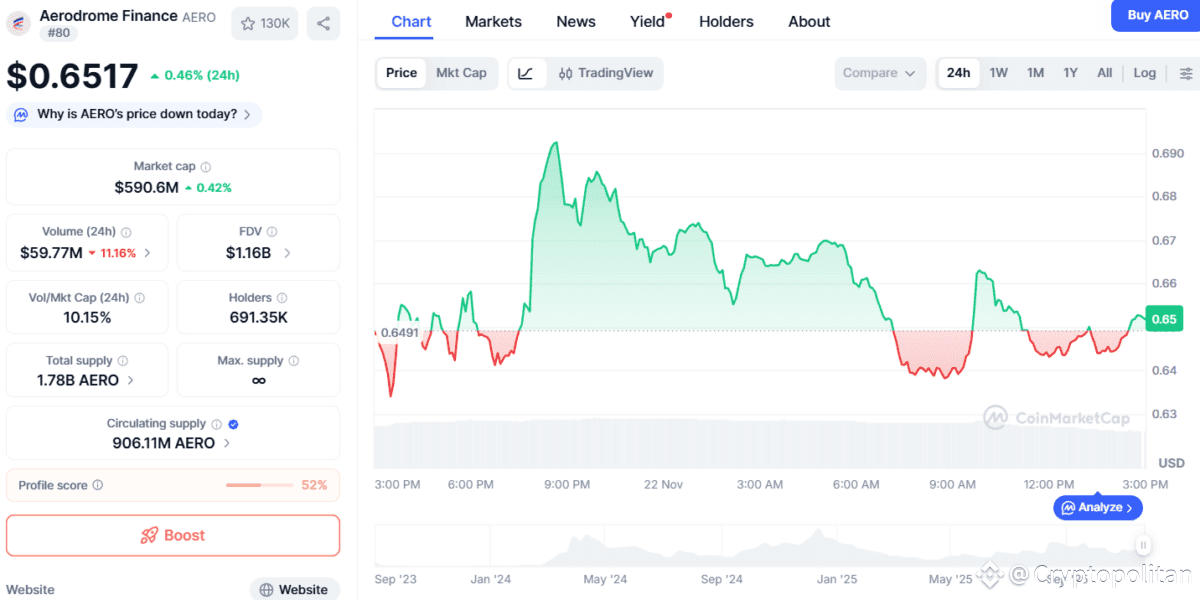Click the Holders info icon
This screenshot has height=600, width=1200.
pyautogui.click(x=282, y=298)
